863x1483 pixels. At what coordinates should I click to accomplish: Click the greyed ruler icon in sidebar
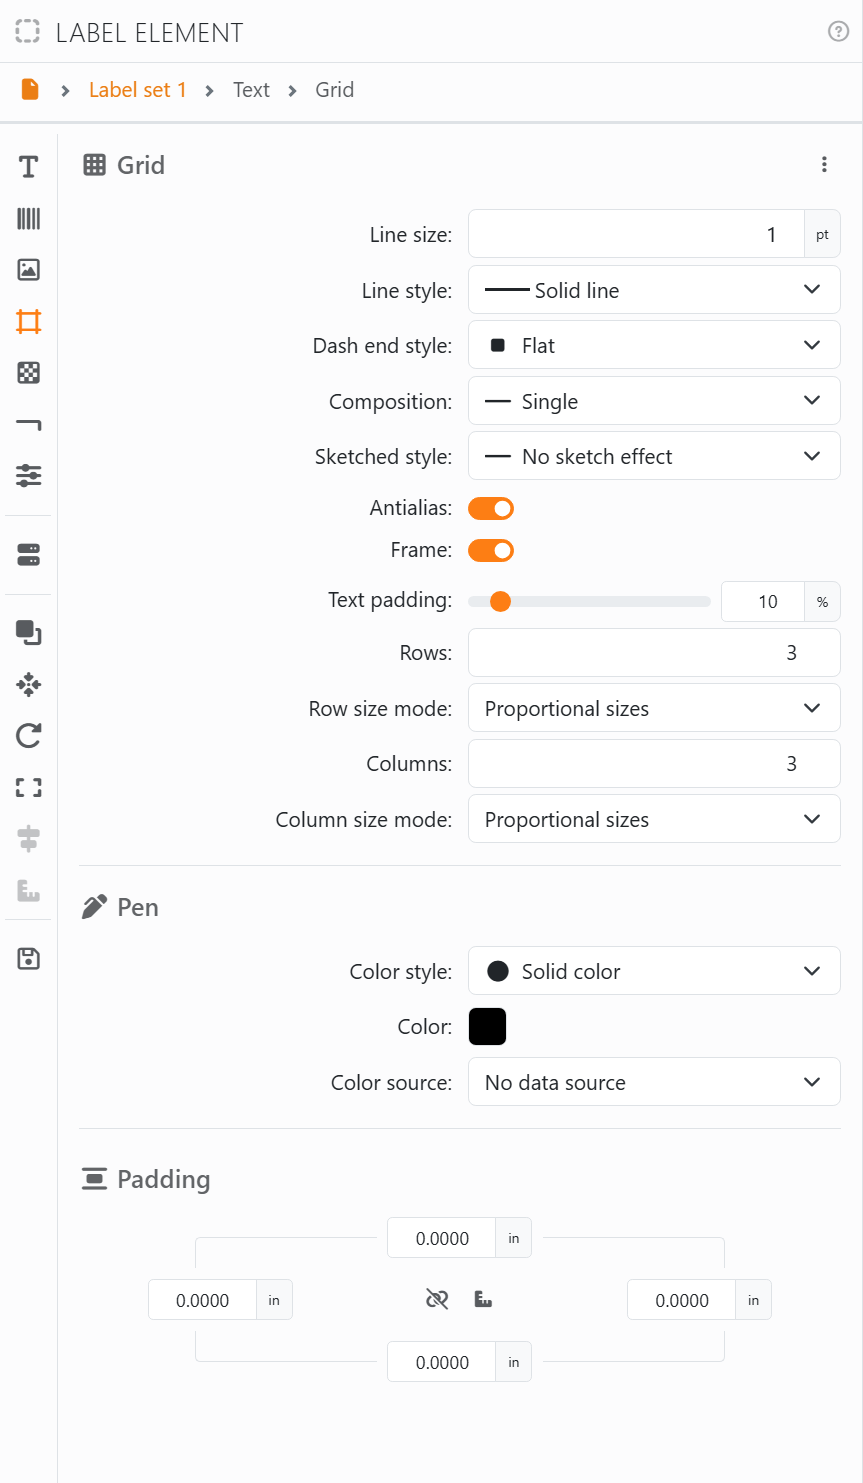pos(28,890)
